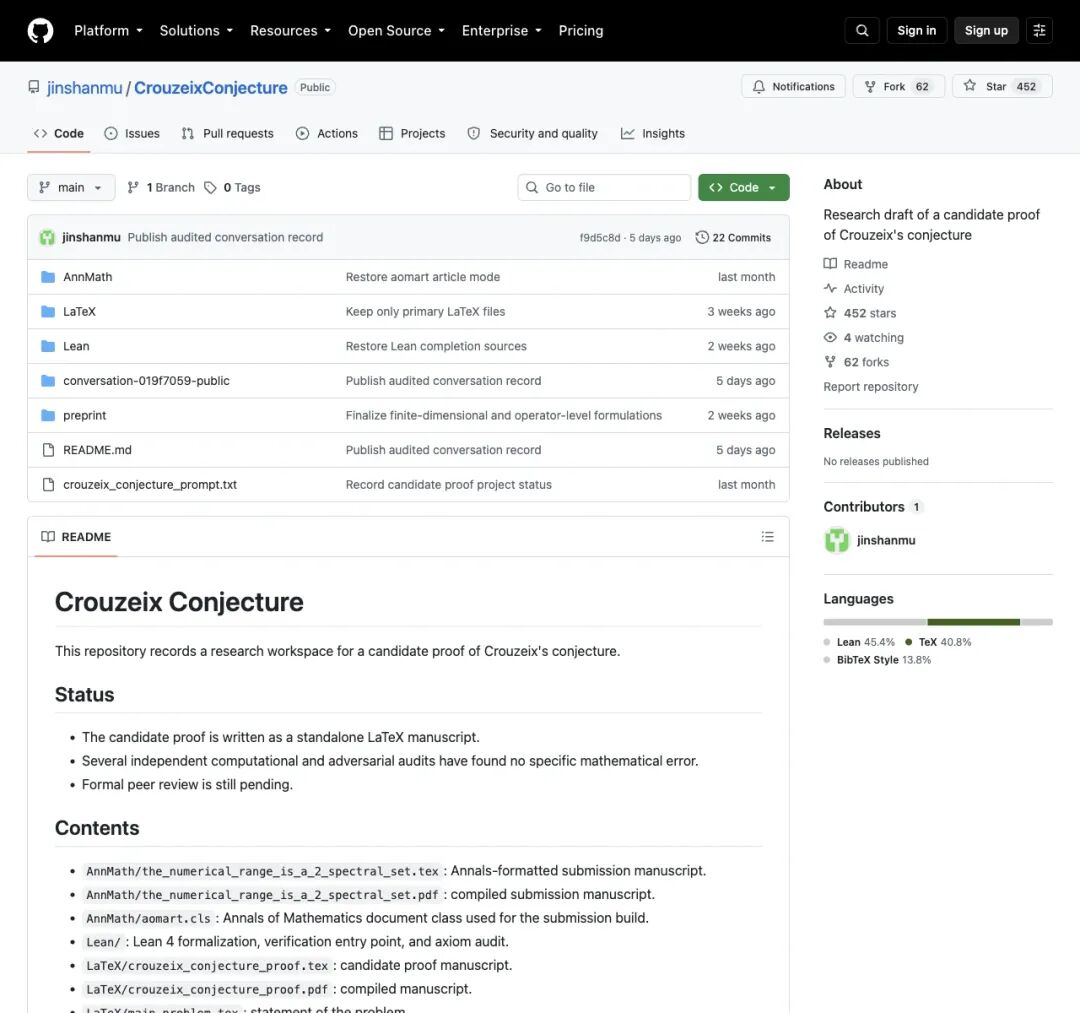Click the Lean folder icon
Screen dimensions: 1080x1013
click(48, 346)
